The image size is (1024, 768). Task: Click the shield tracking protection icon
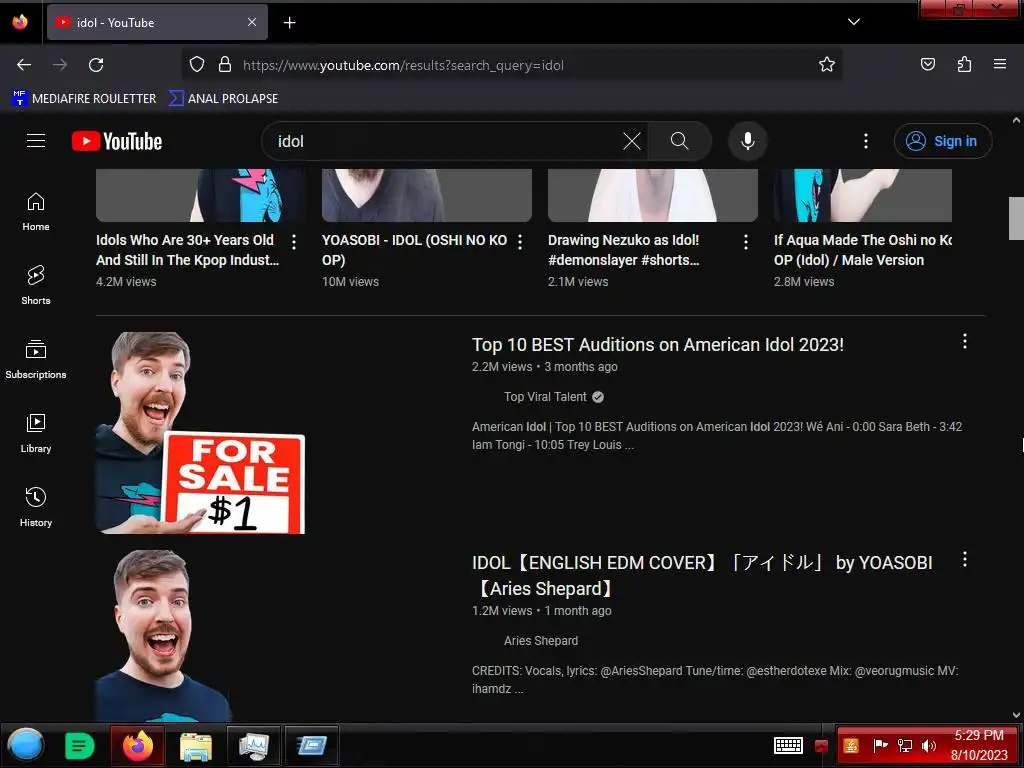click(197, 65)
